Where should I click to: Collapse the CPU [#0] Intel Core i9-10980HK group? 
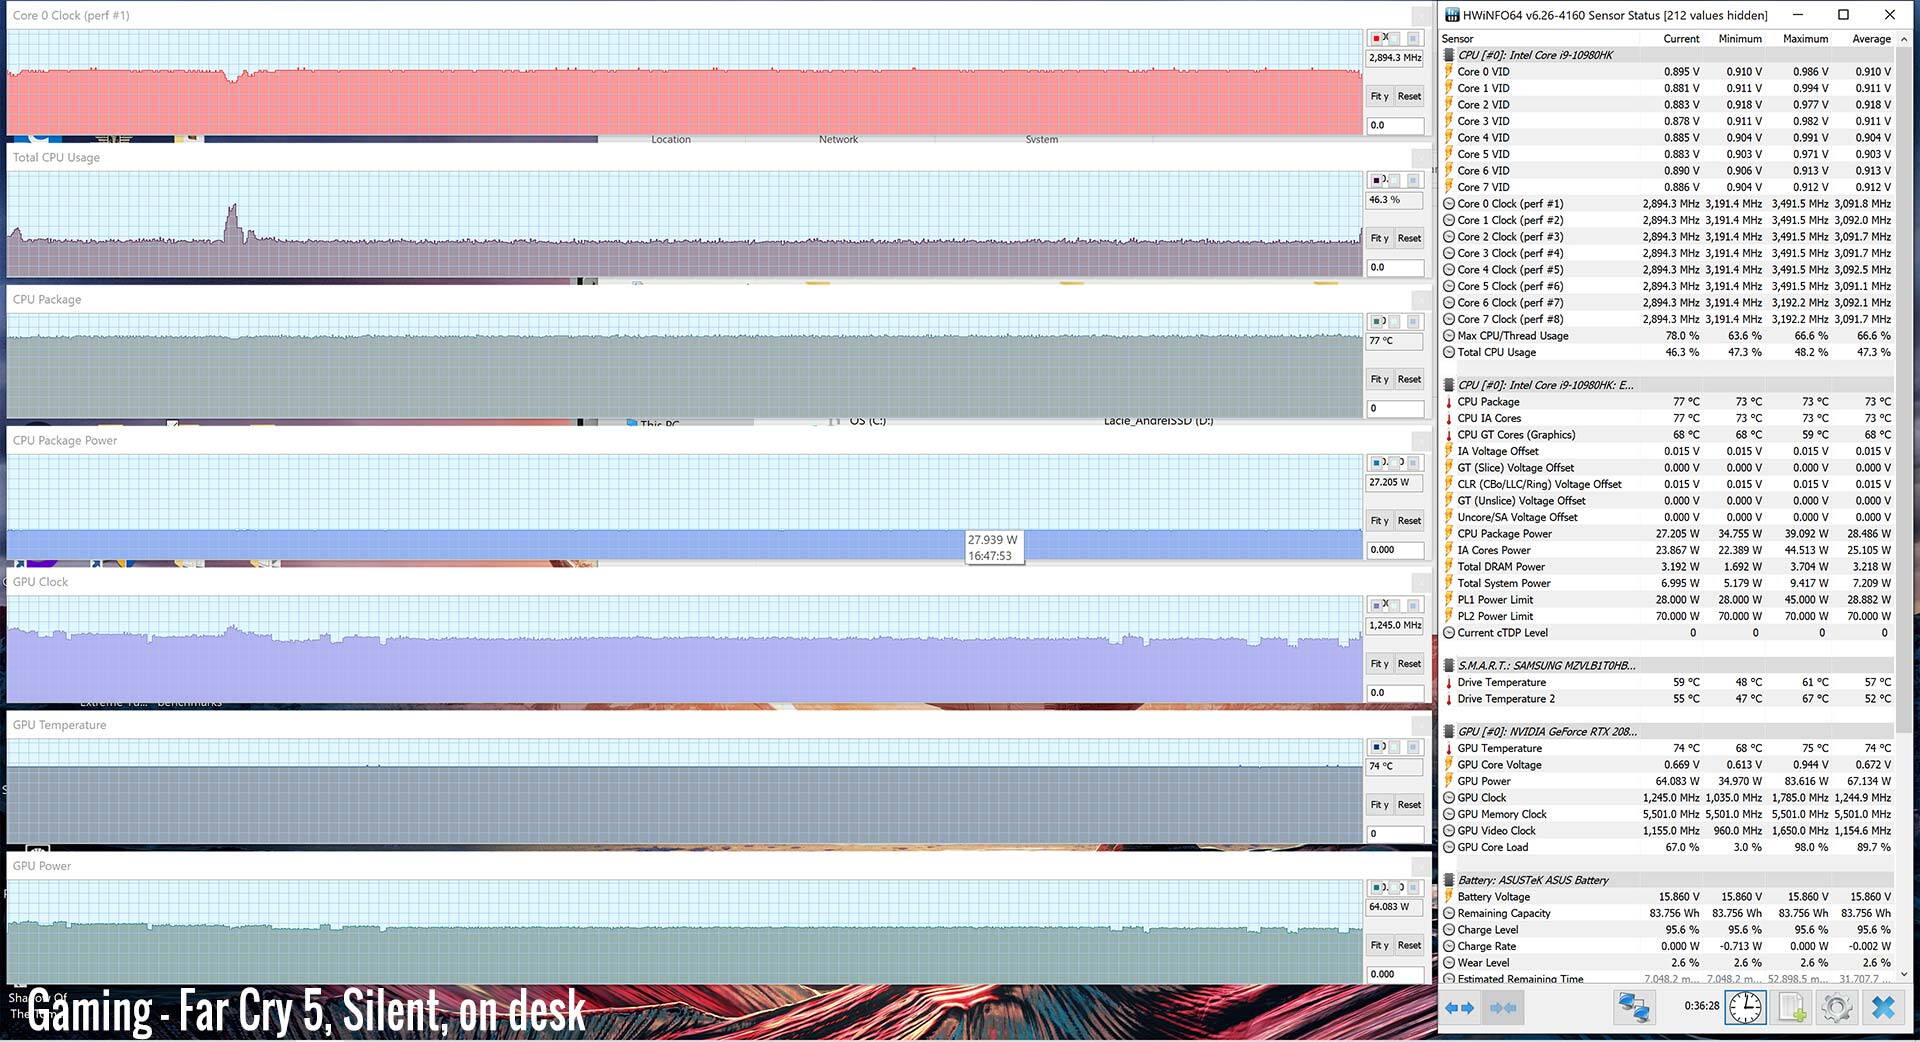click(x=1449, y=56)
